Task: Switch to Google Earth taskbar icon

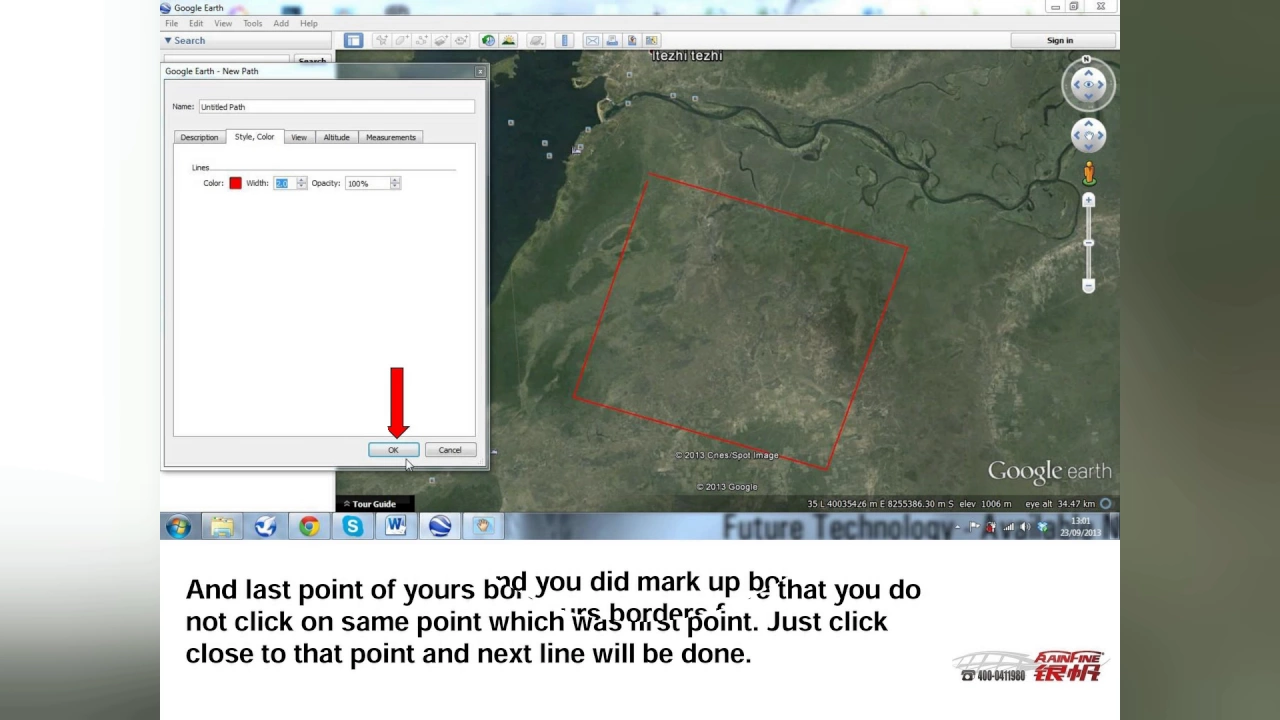Action: (440, 526)
